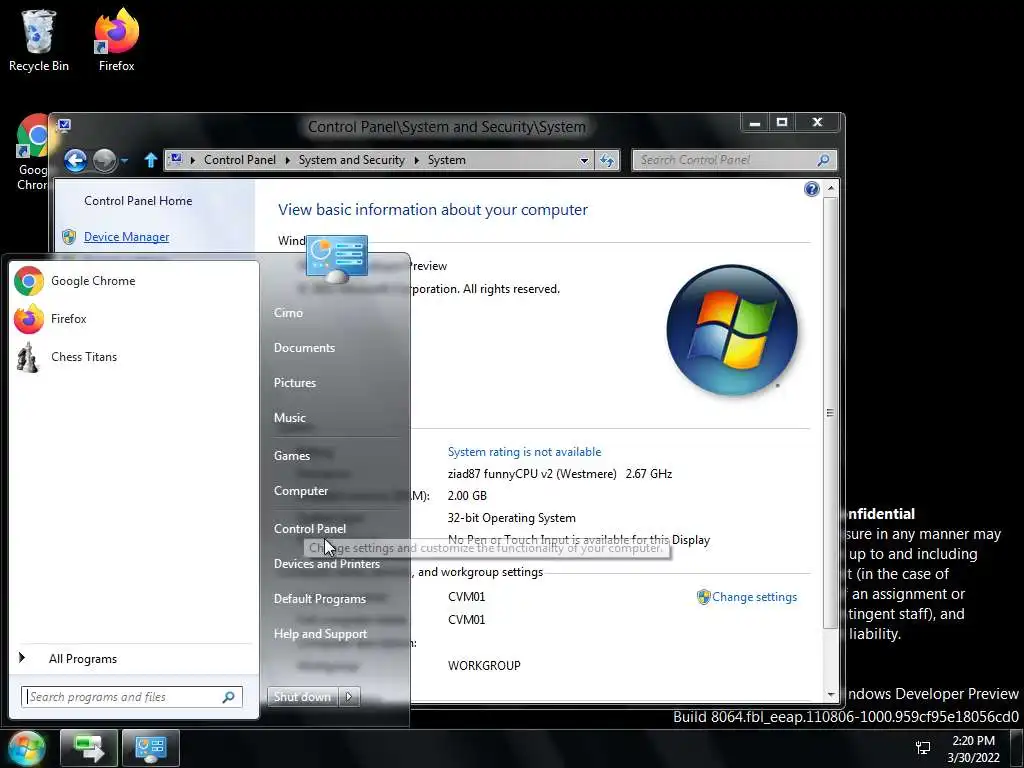1024x768 pixels.
Task: Click Change settings link
Action: [x=754, y=597]
